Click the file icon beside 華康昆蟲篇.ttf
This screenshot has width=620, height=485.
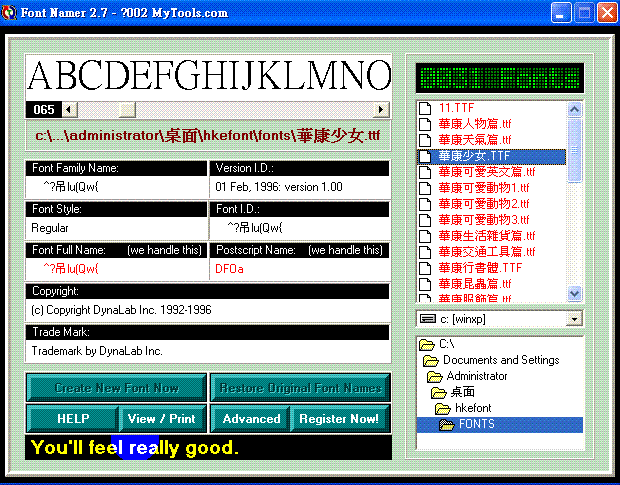(425, 284)
